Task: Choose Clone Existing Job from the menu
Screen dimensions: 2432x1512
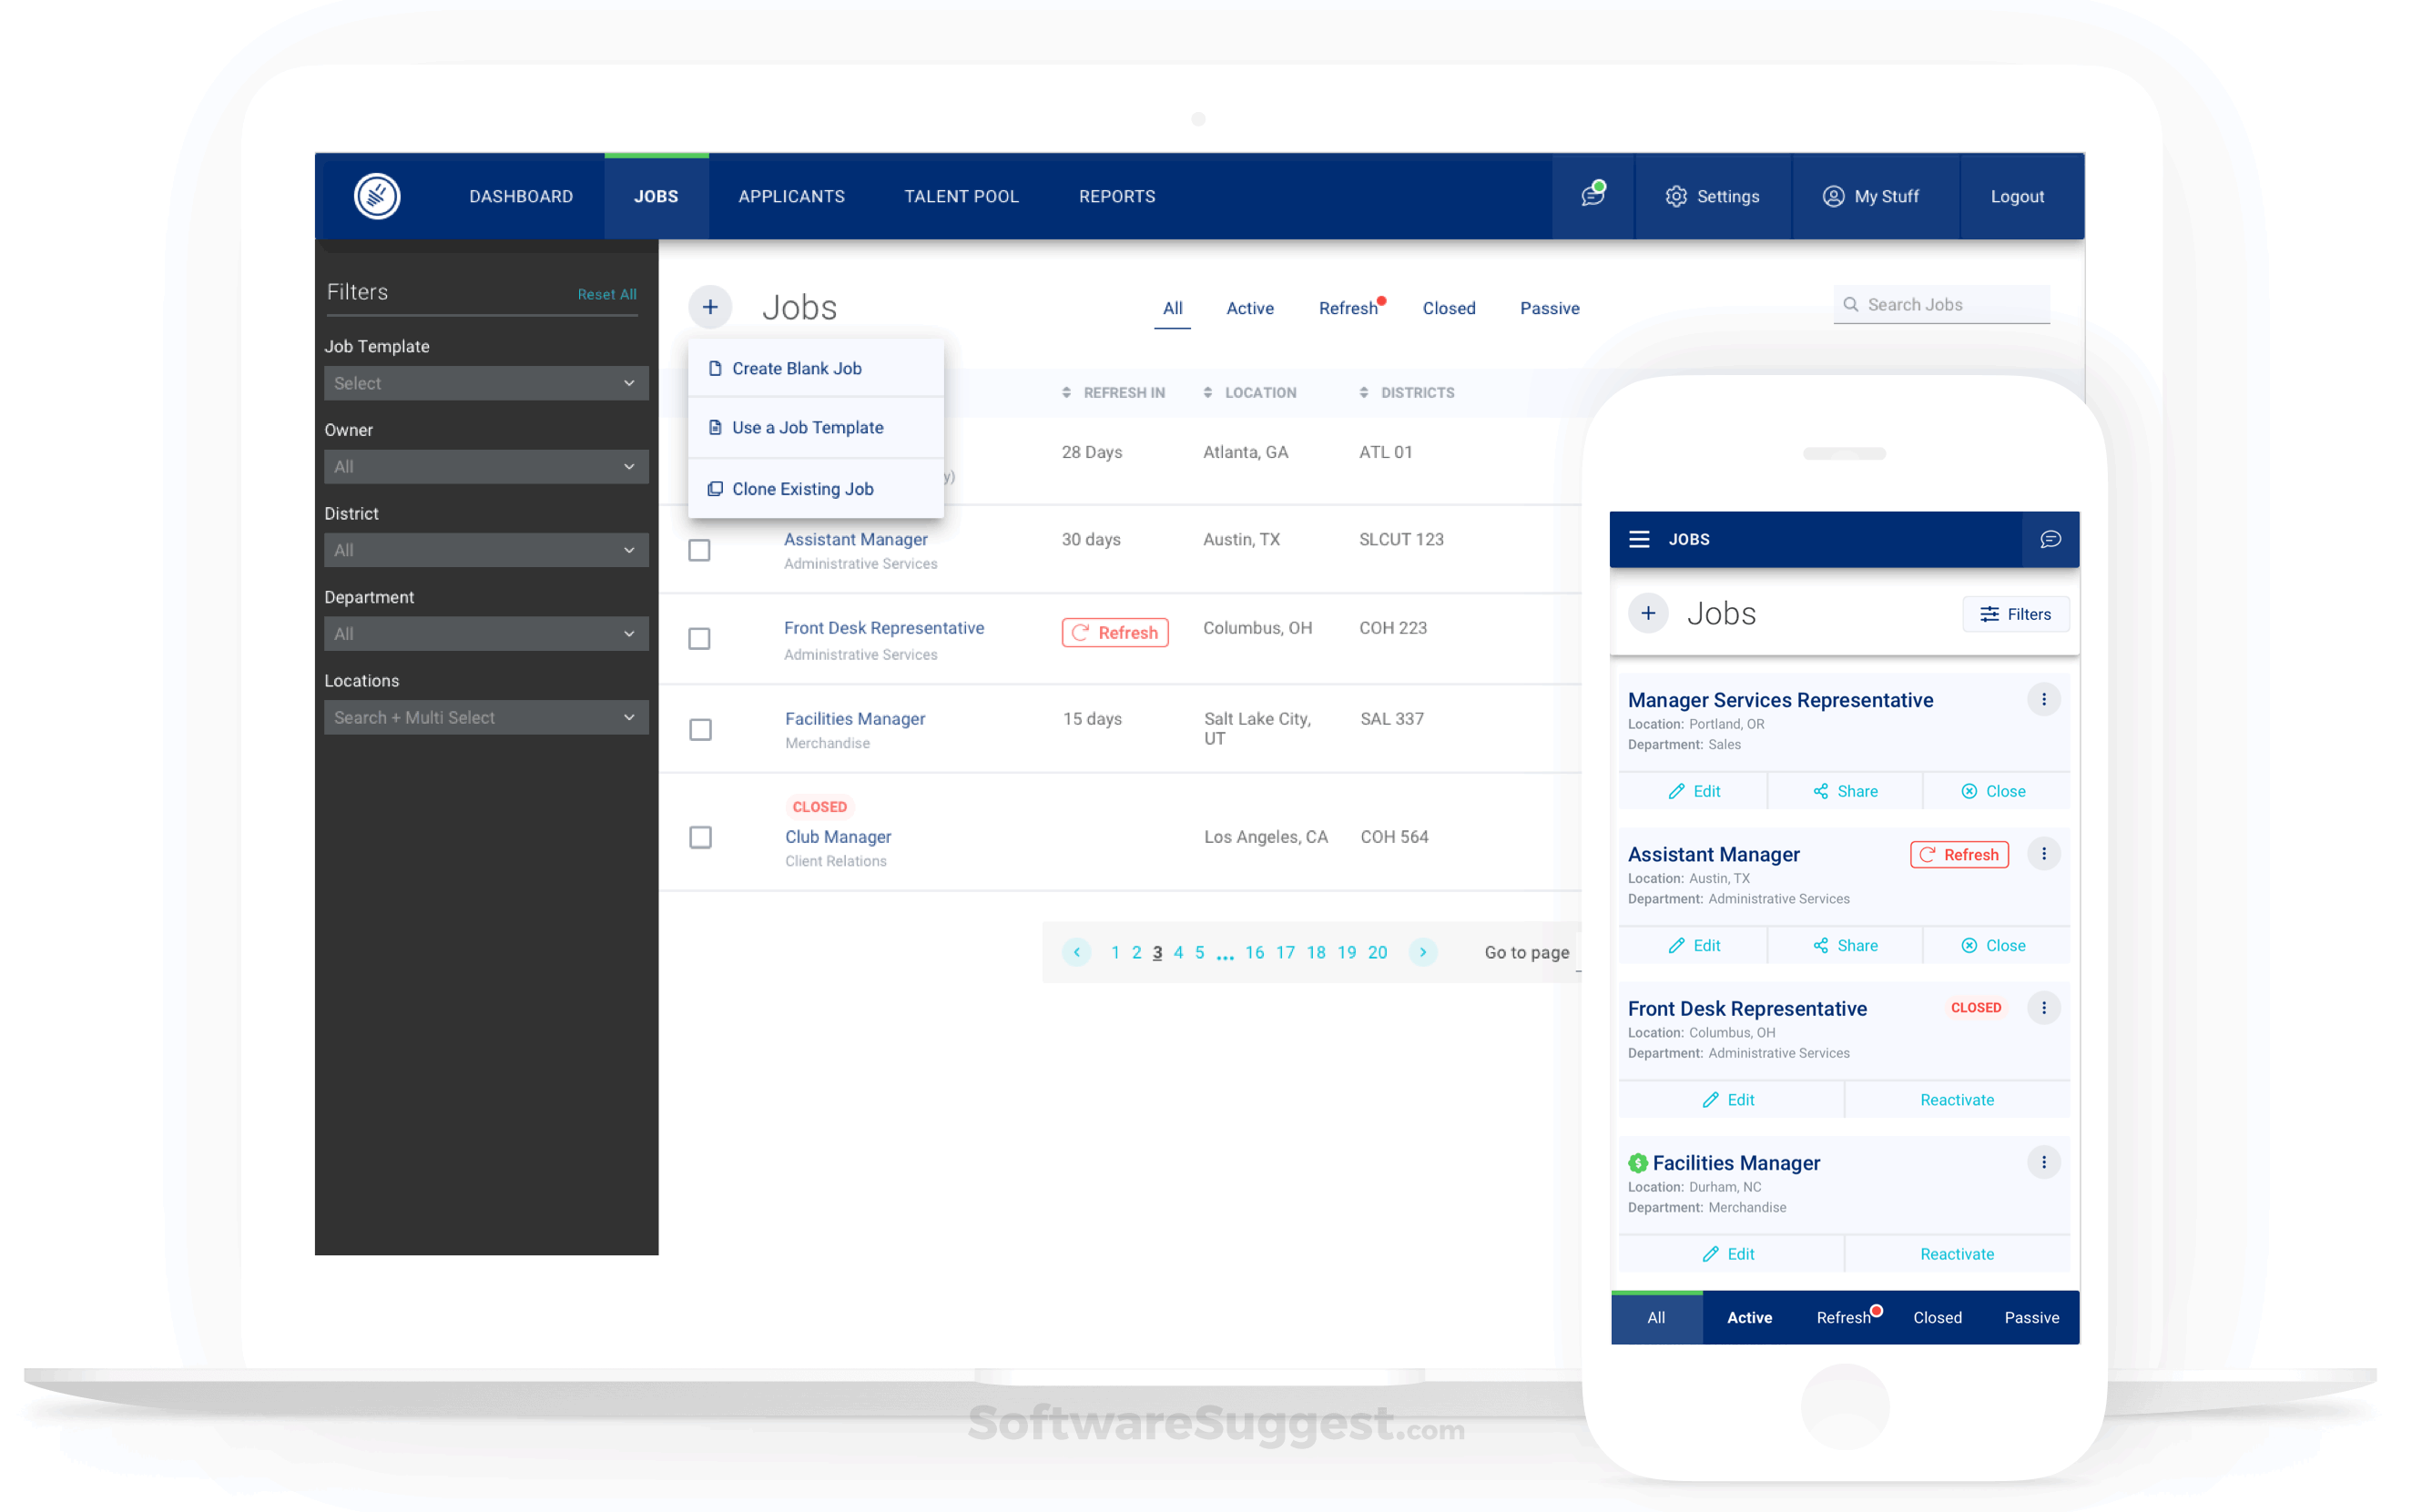Action: [x=802, y=488]
